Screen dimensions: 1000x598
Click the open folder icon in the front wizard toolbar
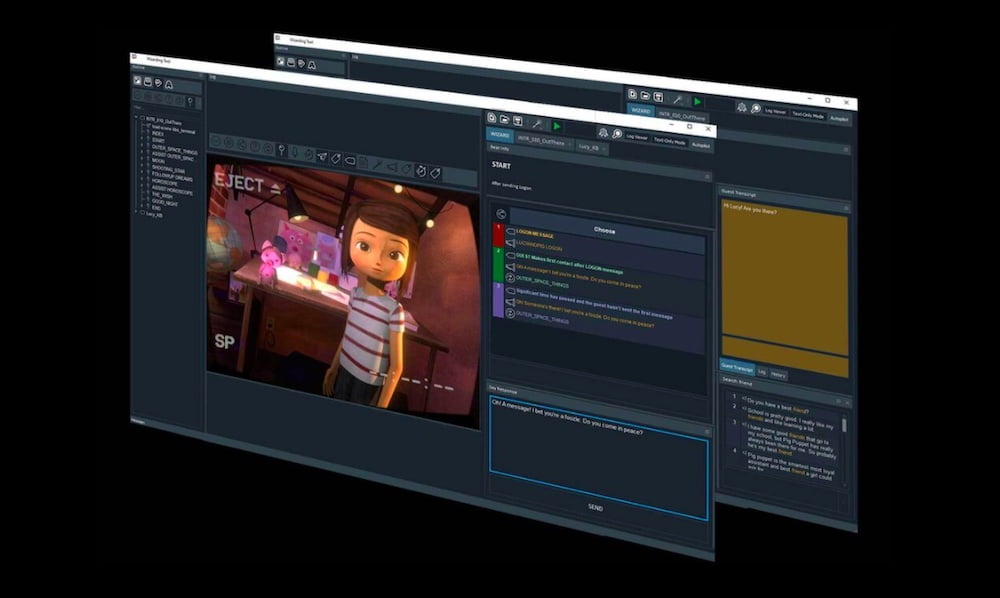click(505, 119)
